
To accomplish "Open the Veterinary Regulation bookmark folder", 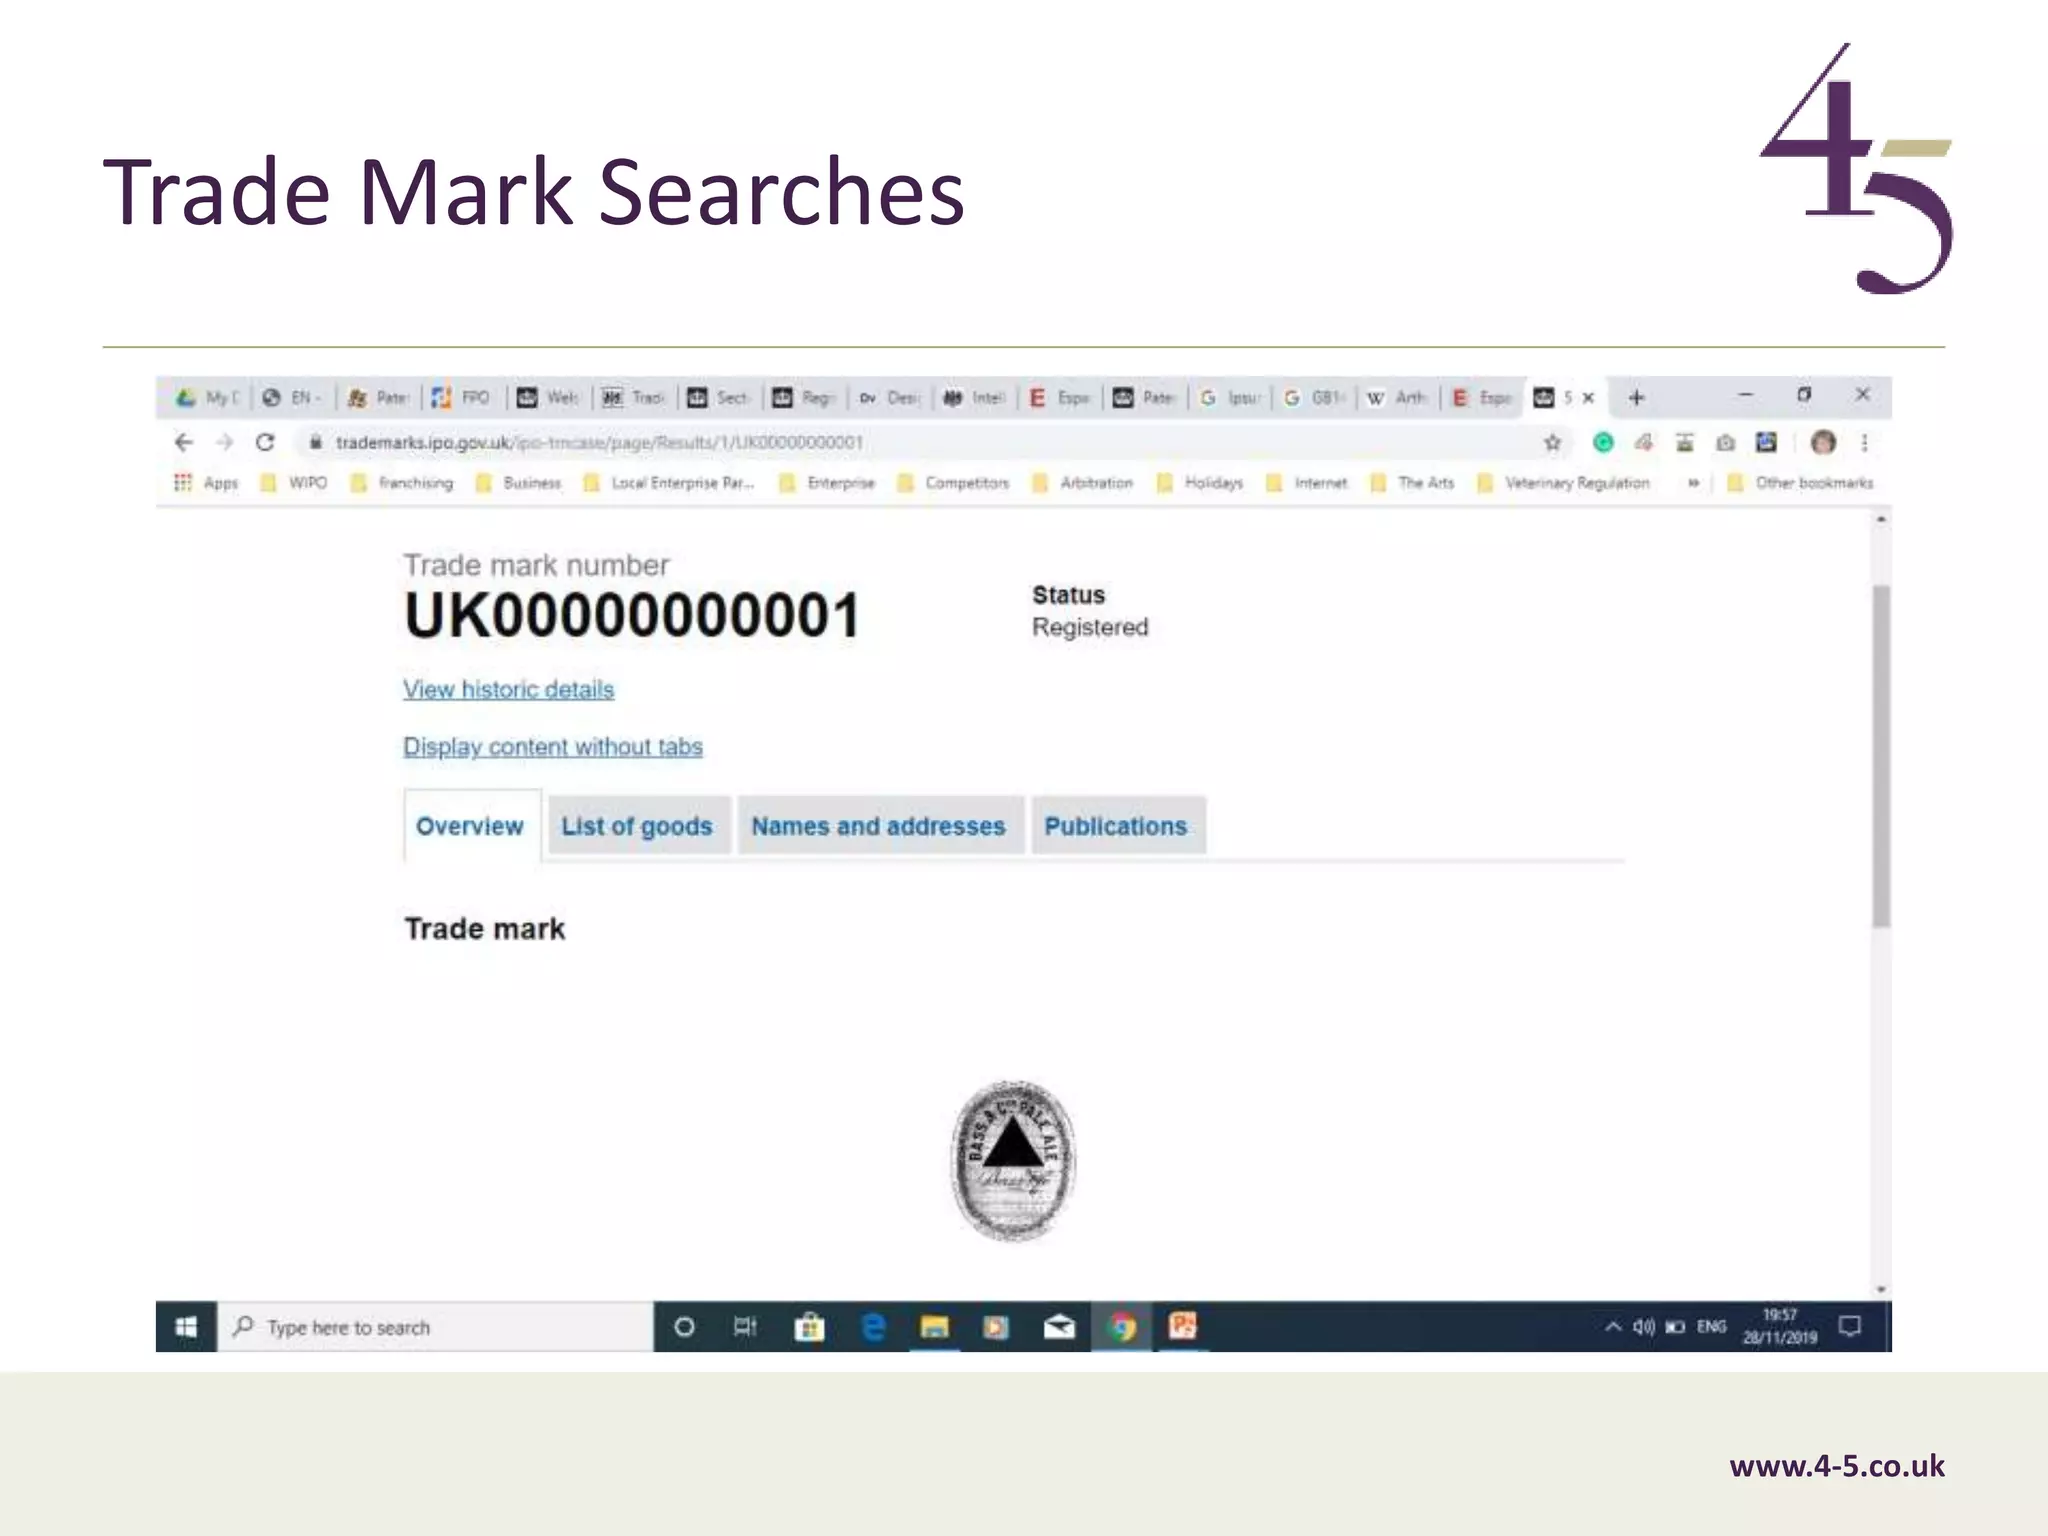I will coord(1564,483).
